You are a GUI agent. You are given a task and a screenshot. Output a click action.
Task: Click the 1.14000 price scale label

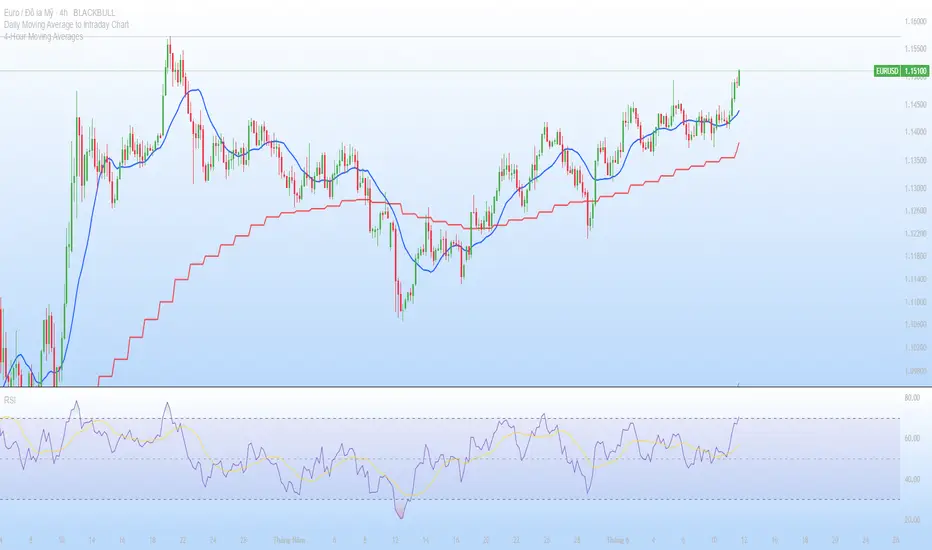pyautogui.click(x=915, y=131)
